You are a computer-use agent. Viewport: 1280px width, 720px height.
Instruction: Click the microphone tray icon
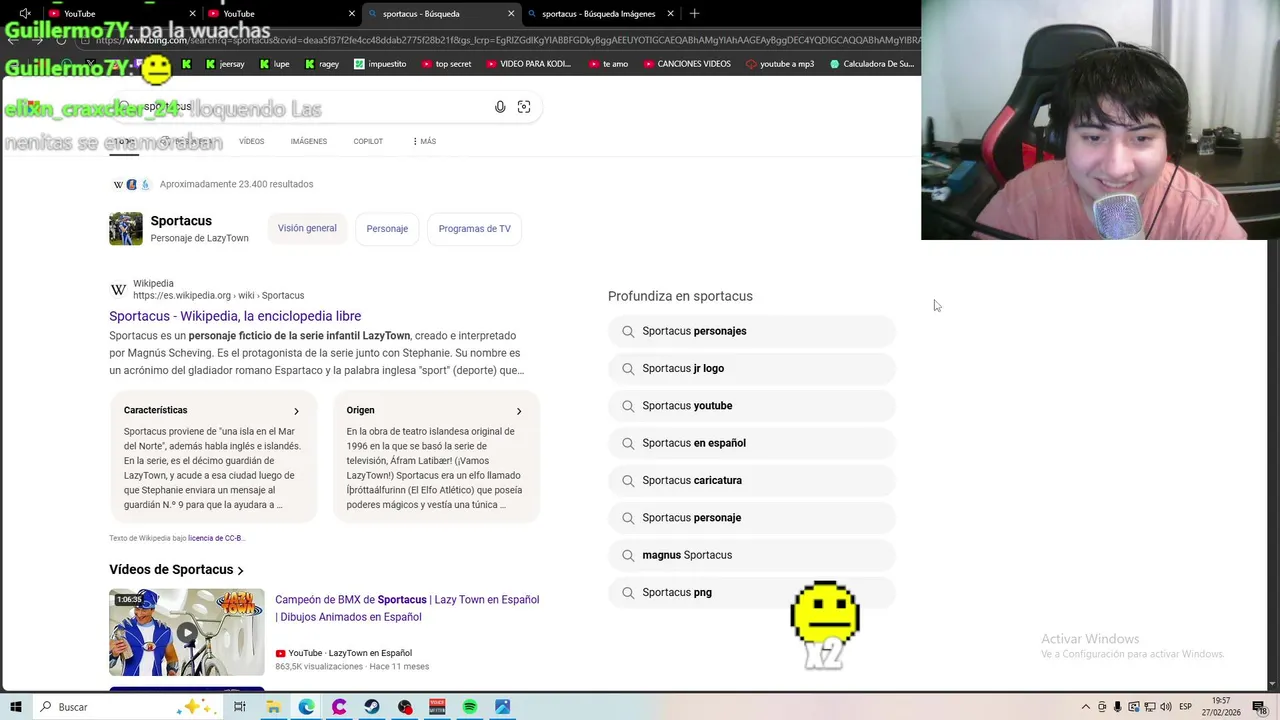click(x=1118, y=707)
